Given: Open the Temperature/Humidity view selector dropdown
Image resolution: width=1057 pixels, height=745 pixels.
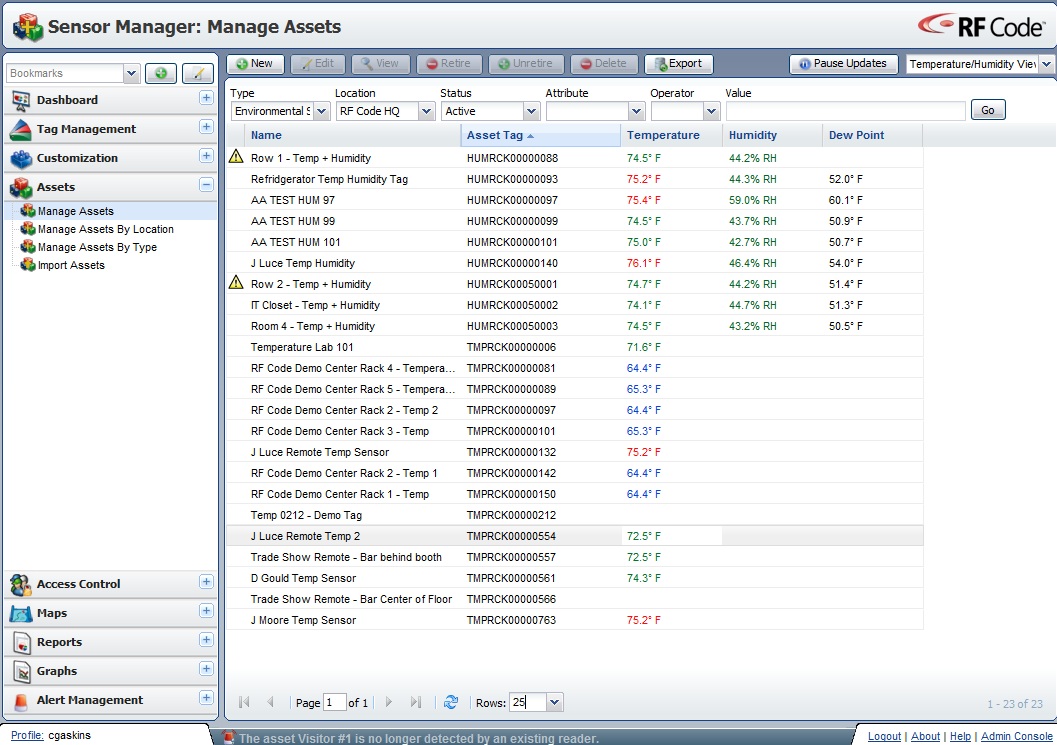Looking at the screenshot, I should (1046, 64).
